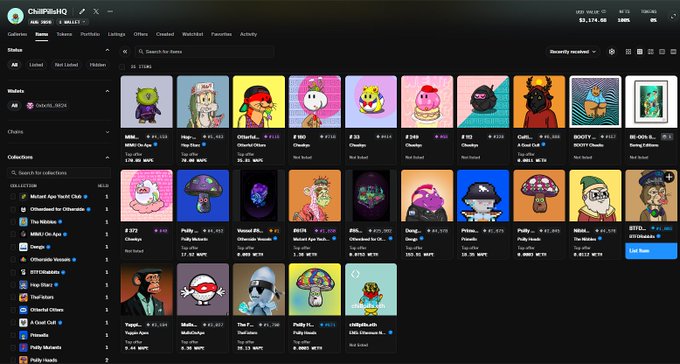Open the Watchlist tab
680x364 pixels.
(193, 34)
